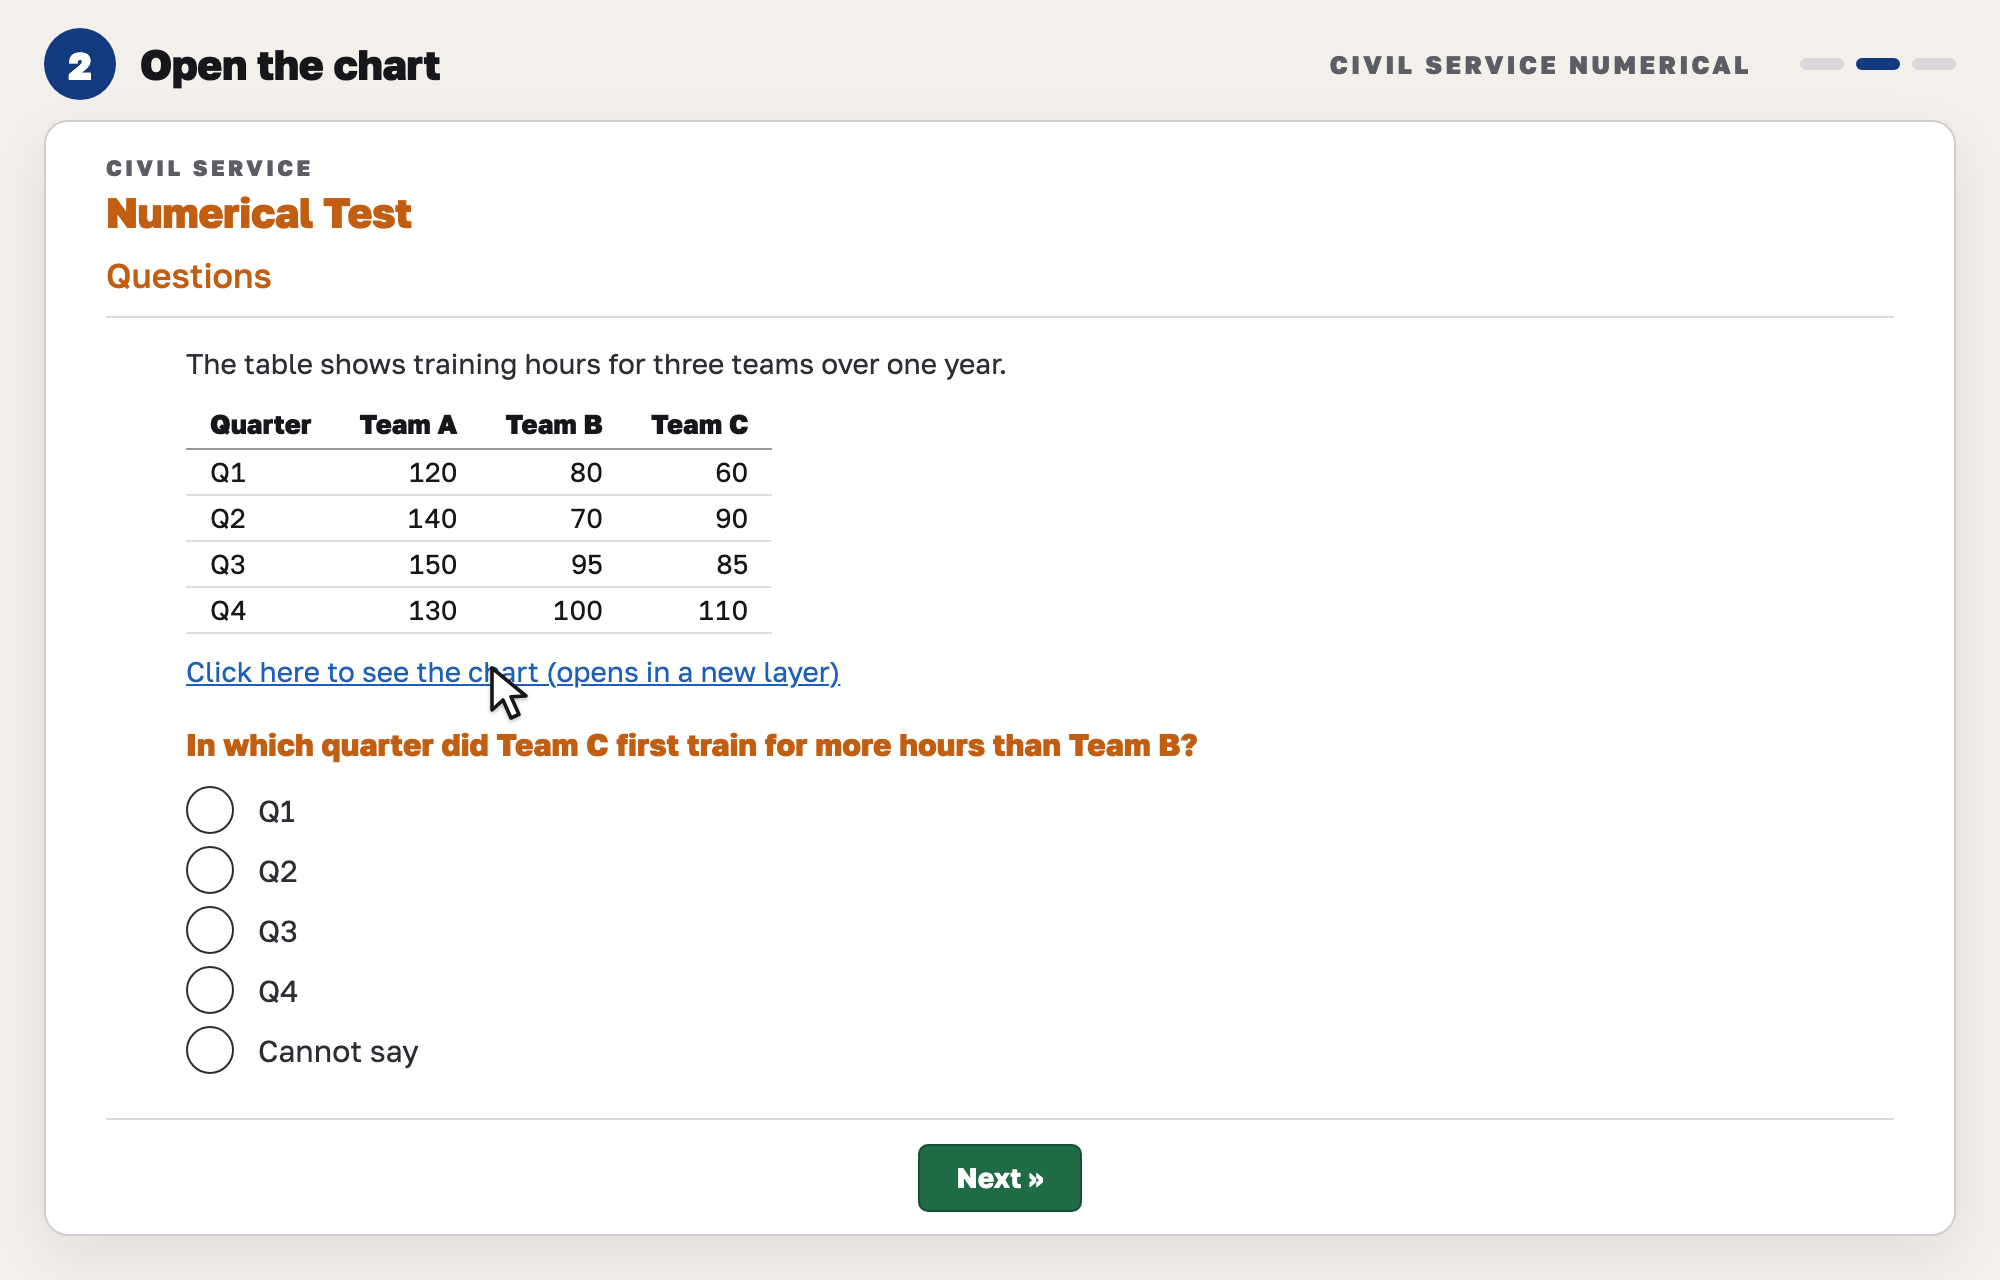Click the green Next » button
2000x1280 pixels.
[x=1000, y=1178]
